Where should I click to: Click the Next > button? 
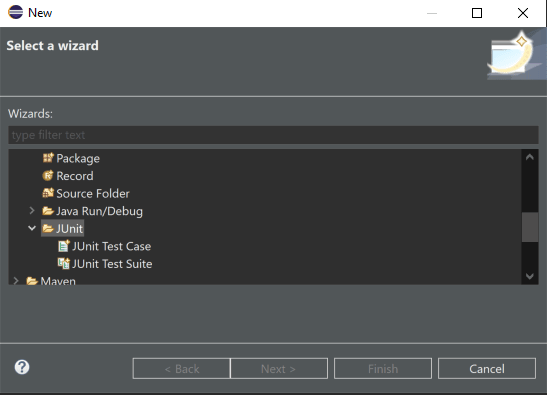click(279, 368)
